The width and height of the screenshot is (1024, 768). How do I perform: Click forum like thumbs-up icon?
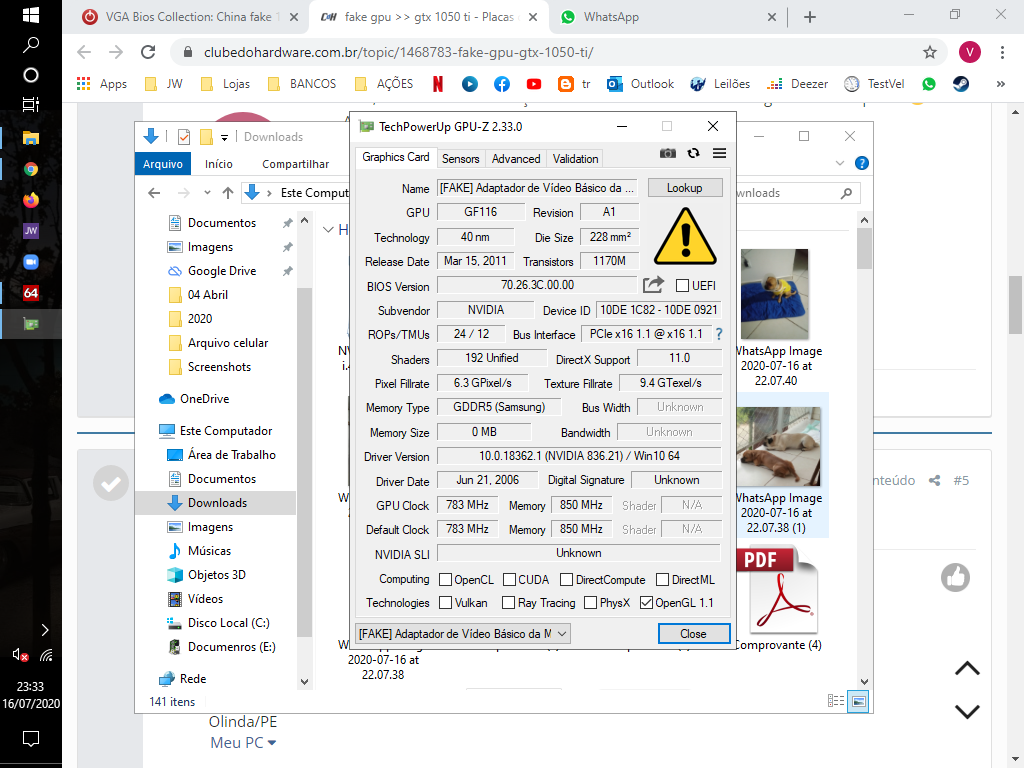point(955,577)
